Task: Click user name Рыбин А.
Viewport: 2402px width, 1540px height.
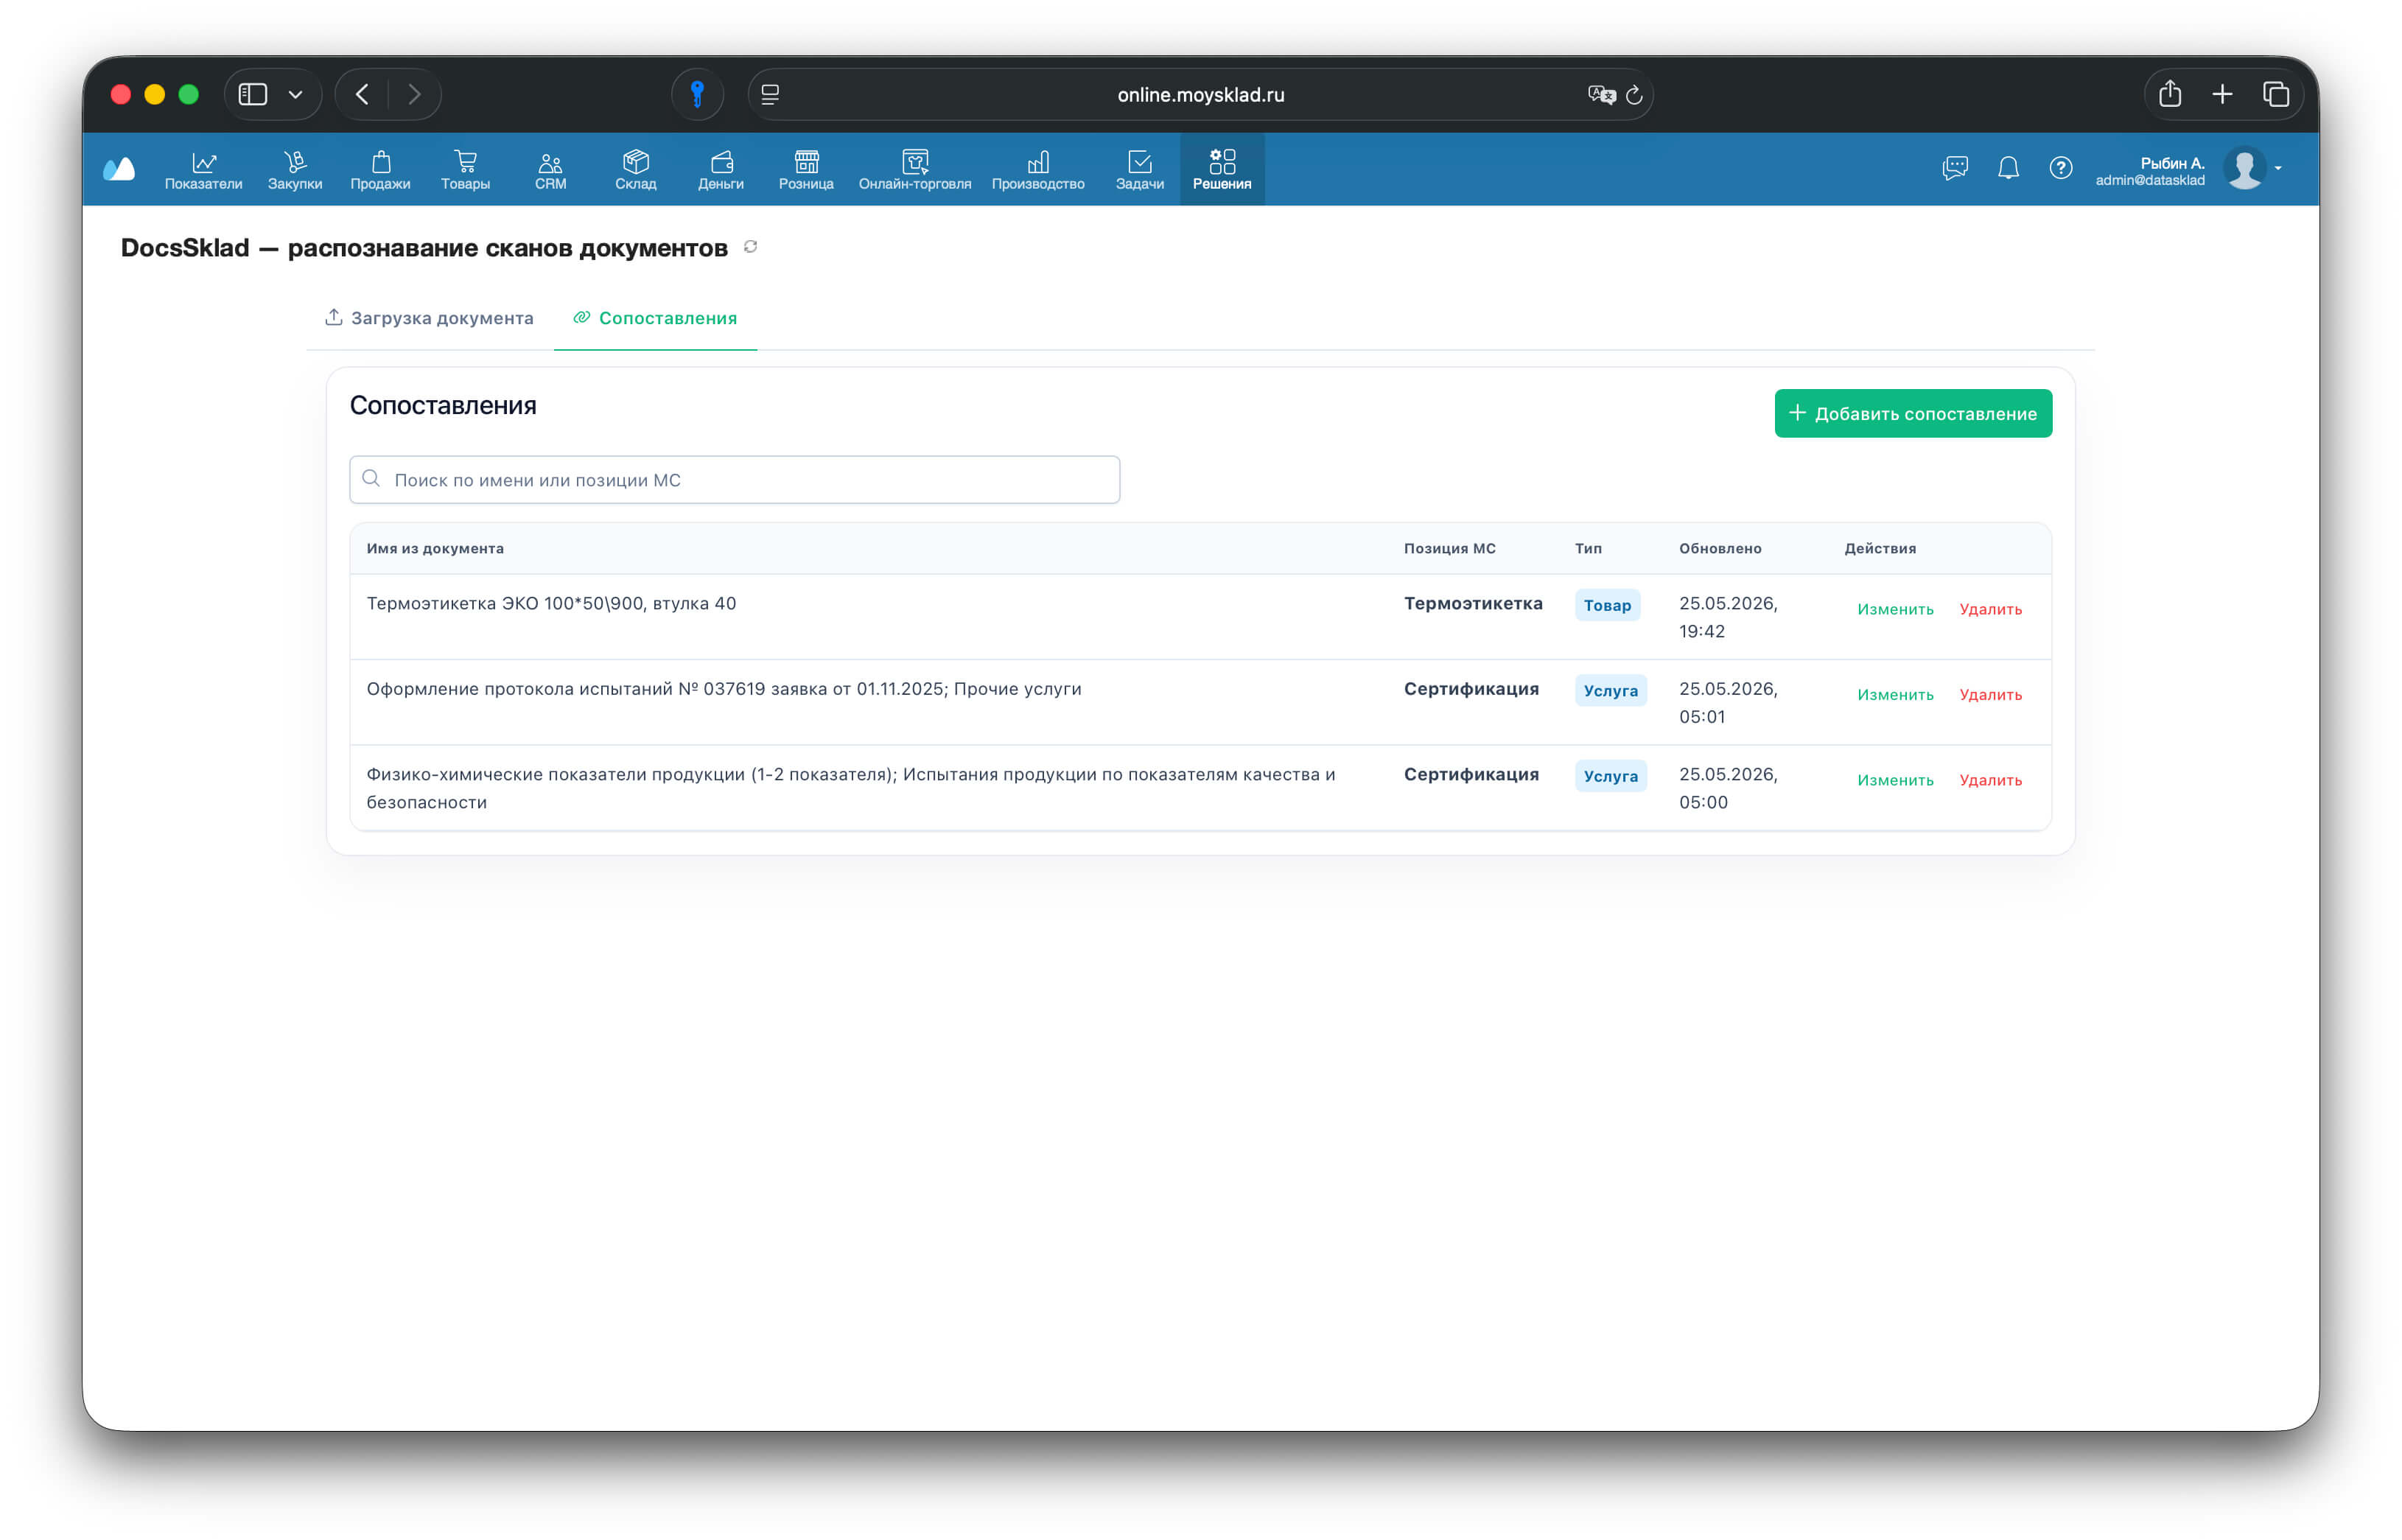Action: [x=2172, y=162]
